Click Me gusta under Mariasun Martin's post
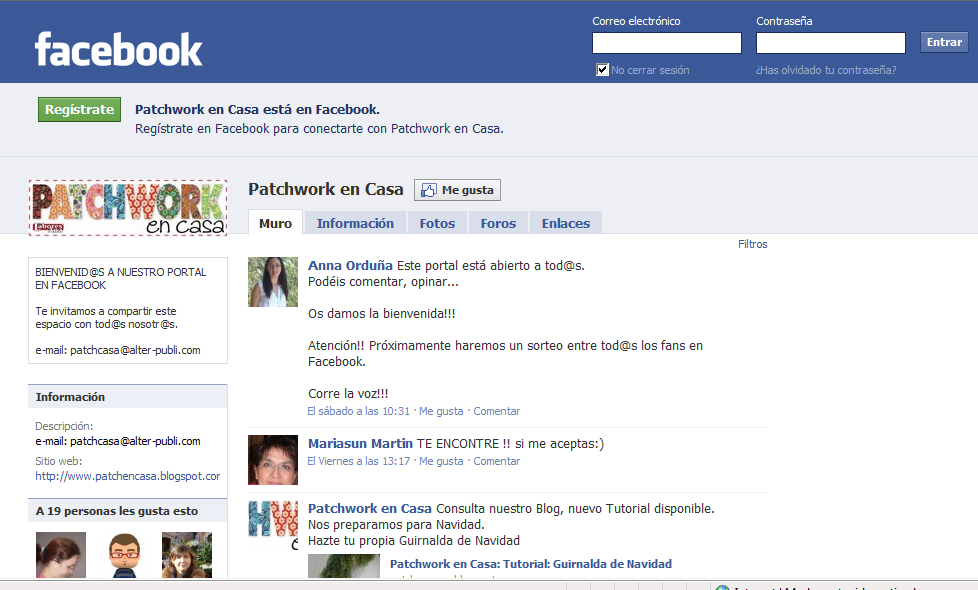The width and height of the screenshot is (978, 590). (x=441, y=461)
